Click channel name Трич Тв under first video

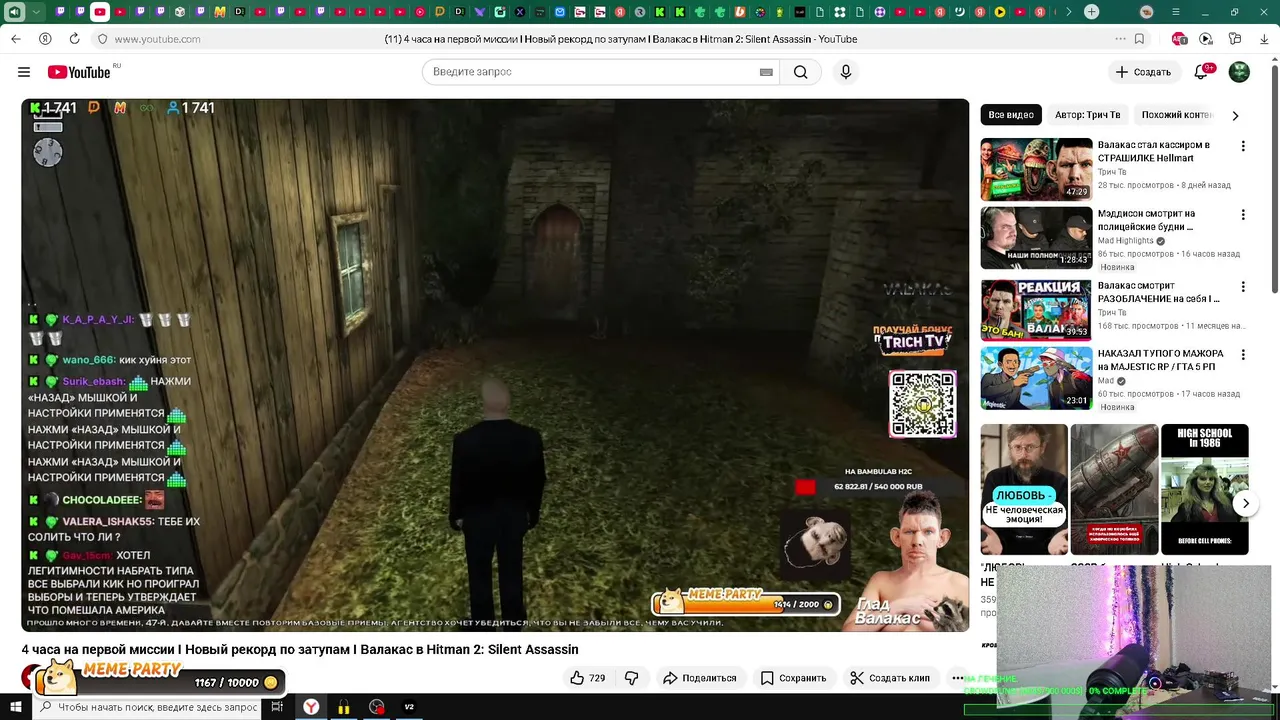tap(1112, 172)
